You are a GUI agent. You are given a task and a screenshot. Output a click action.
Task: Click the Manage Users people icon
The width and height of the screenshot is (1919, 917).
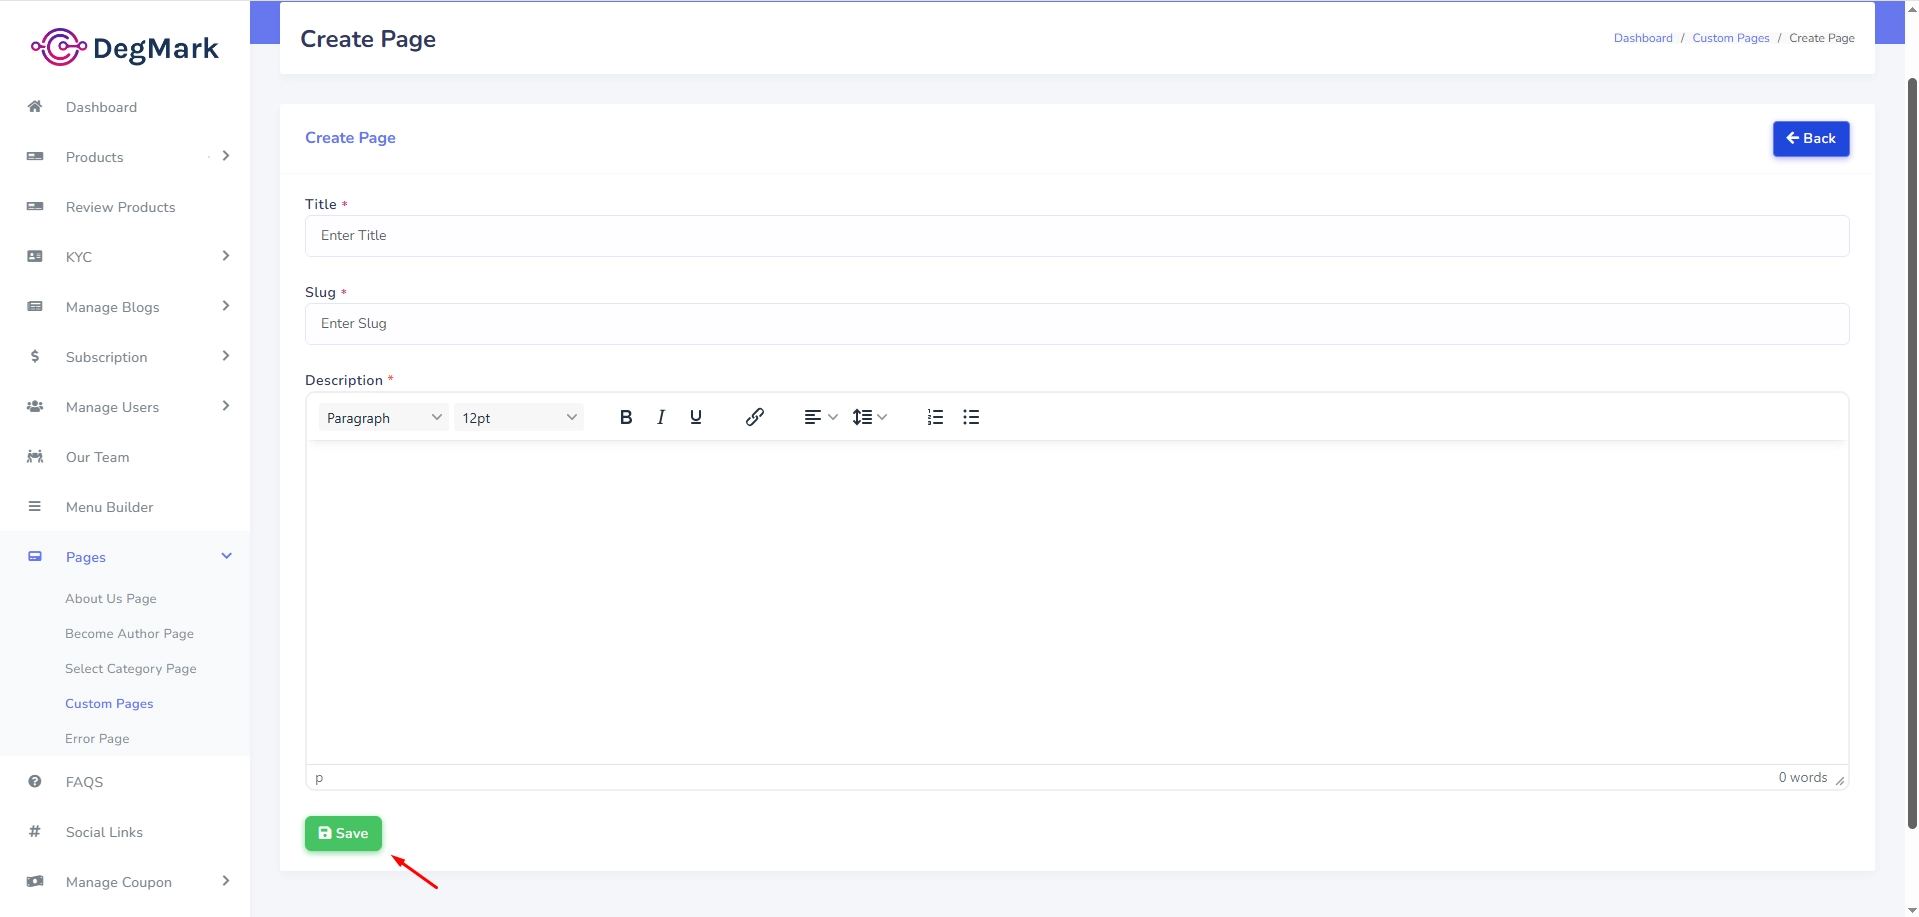click(x=35, y=406)
